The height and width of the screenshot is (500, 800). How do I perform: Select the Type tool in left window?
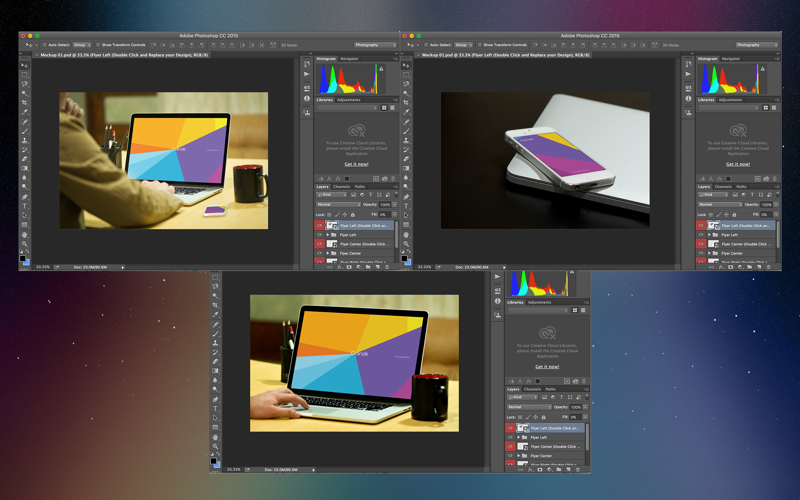coord(24,206)
